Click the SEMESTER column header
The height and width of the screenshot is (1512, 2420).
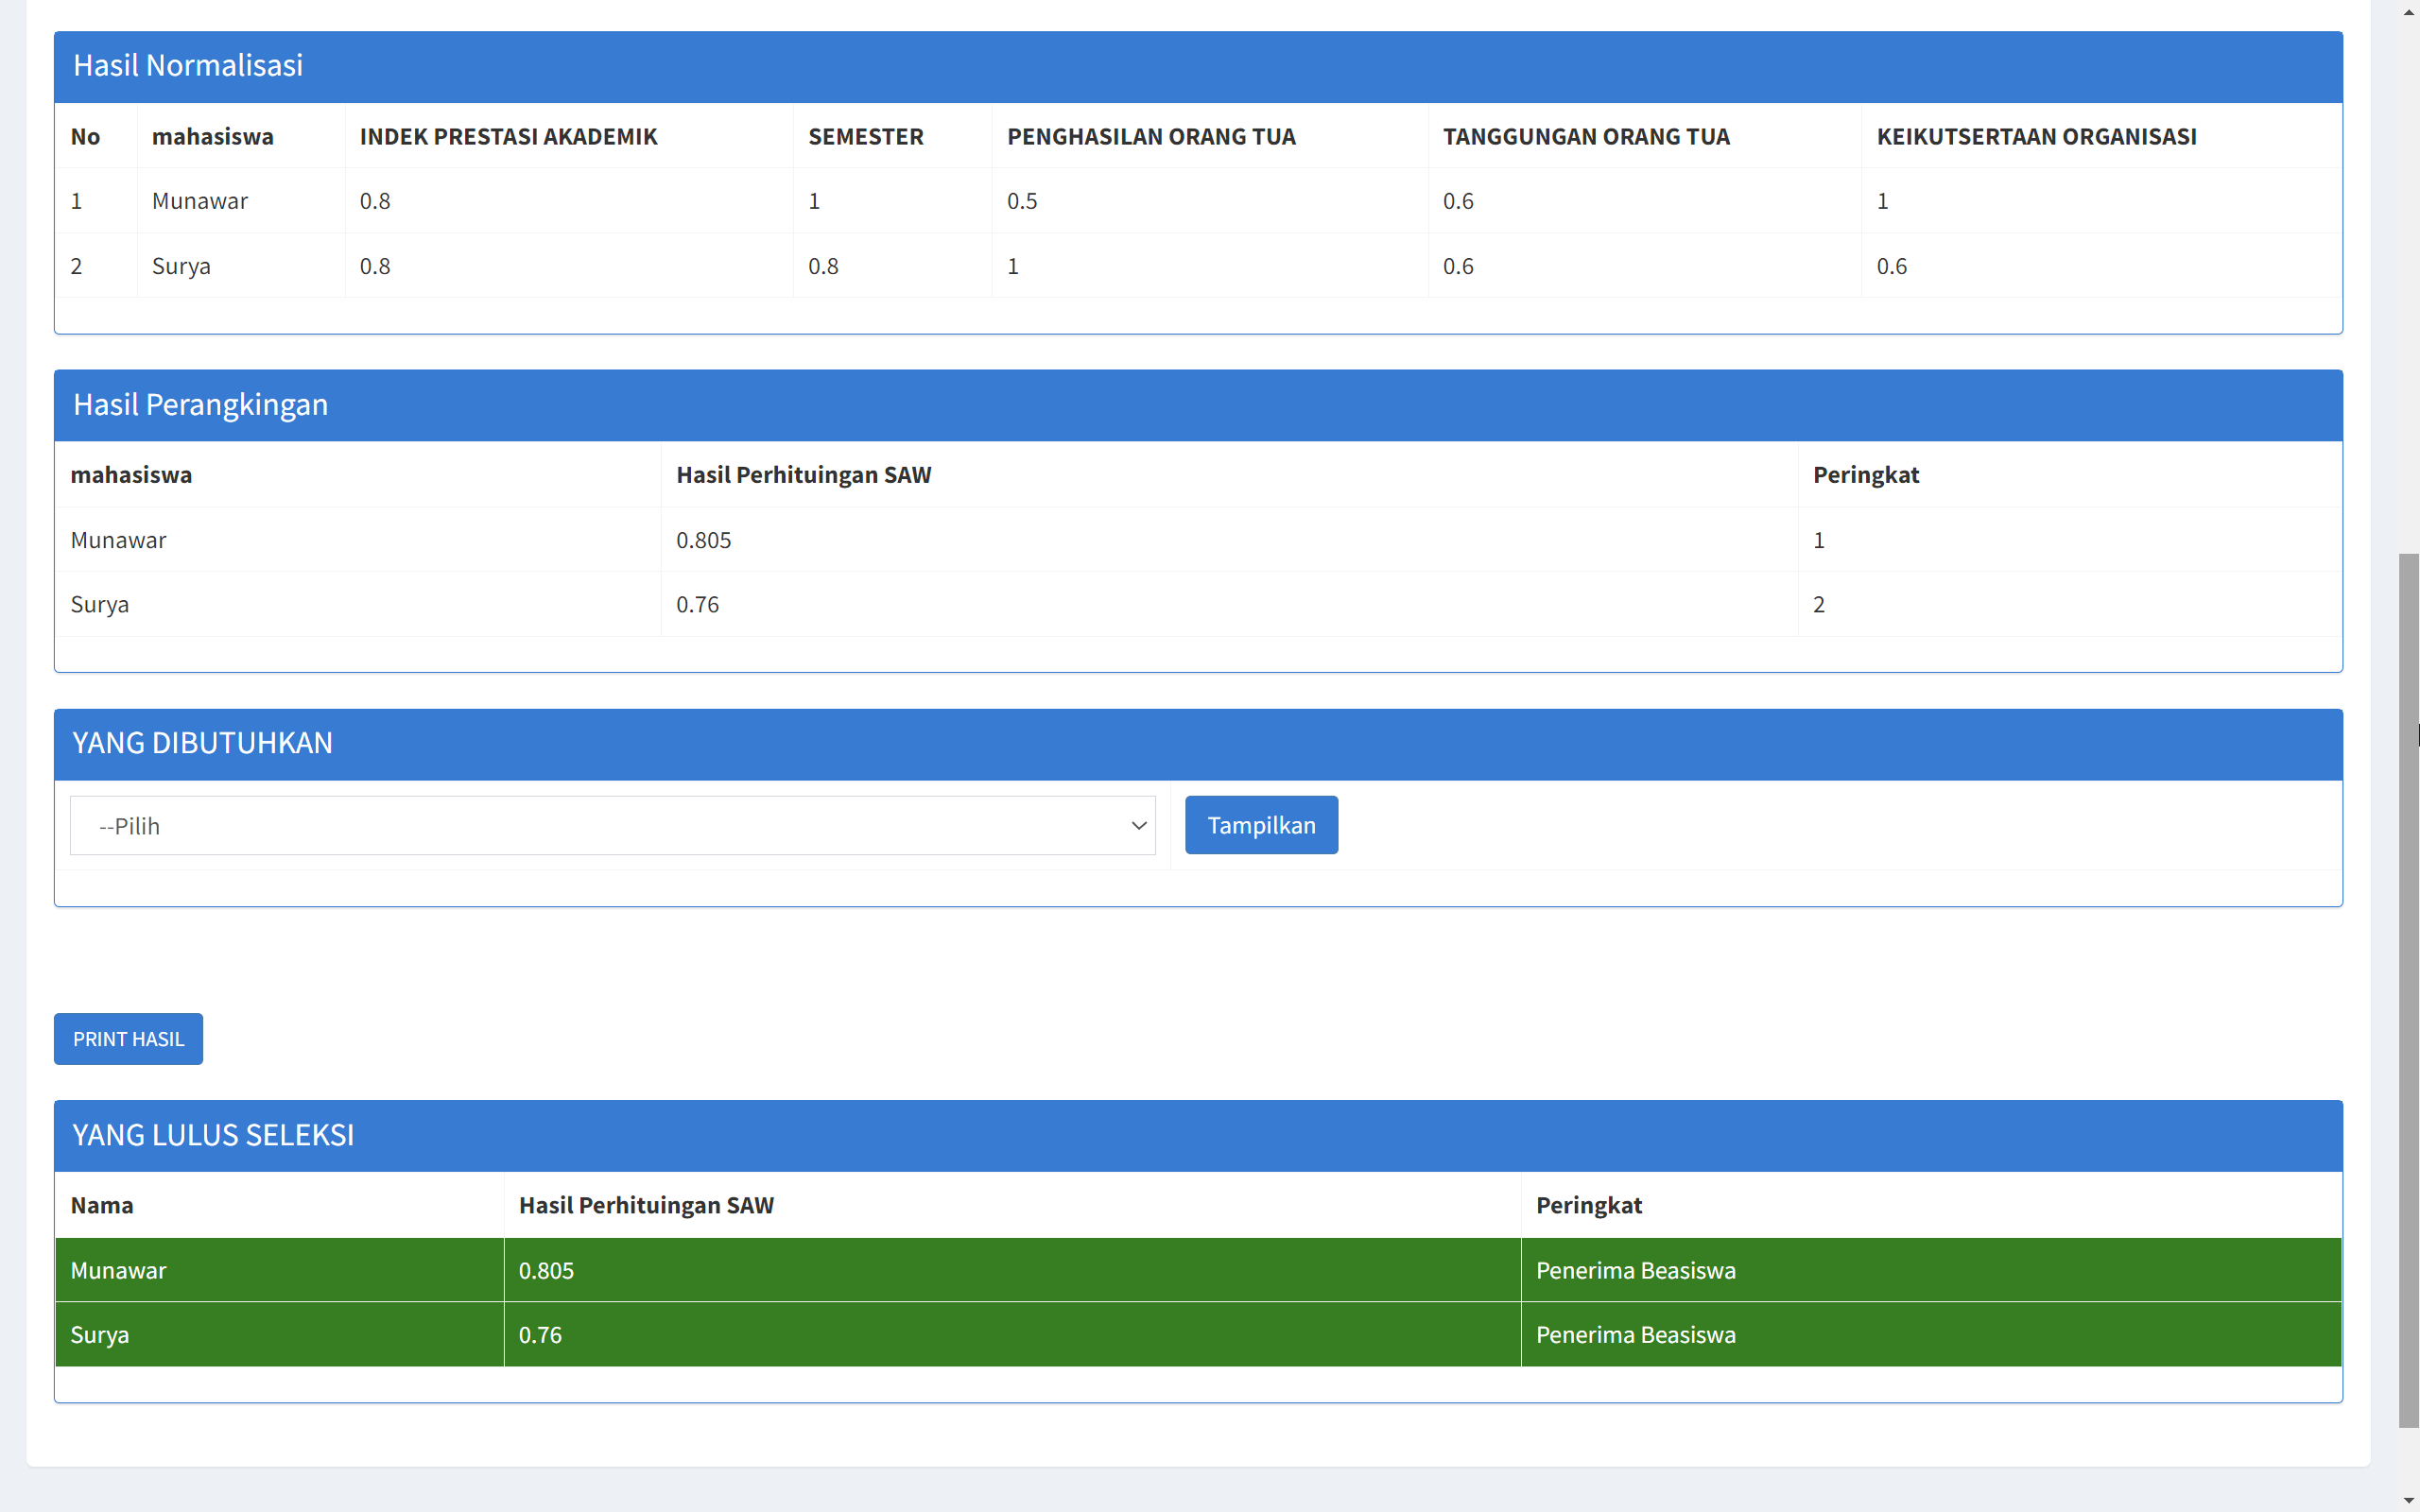[x=866, y=136]
